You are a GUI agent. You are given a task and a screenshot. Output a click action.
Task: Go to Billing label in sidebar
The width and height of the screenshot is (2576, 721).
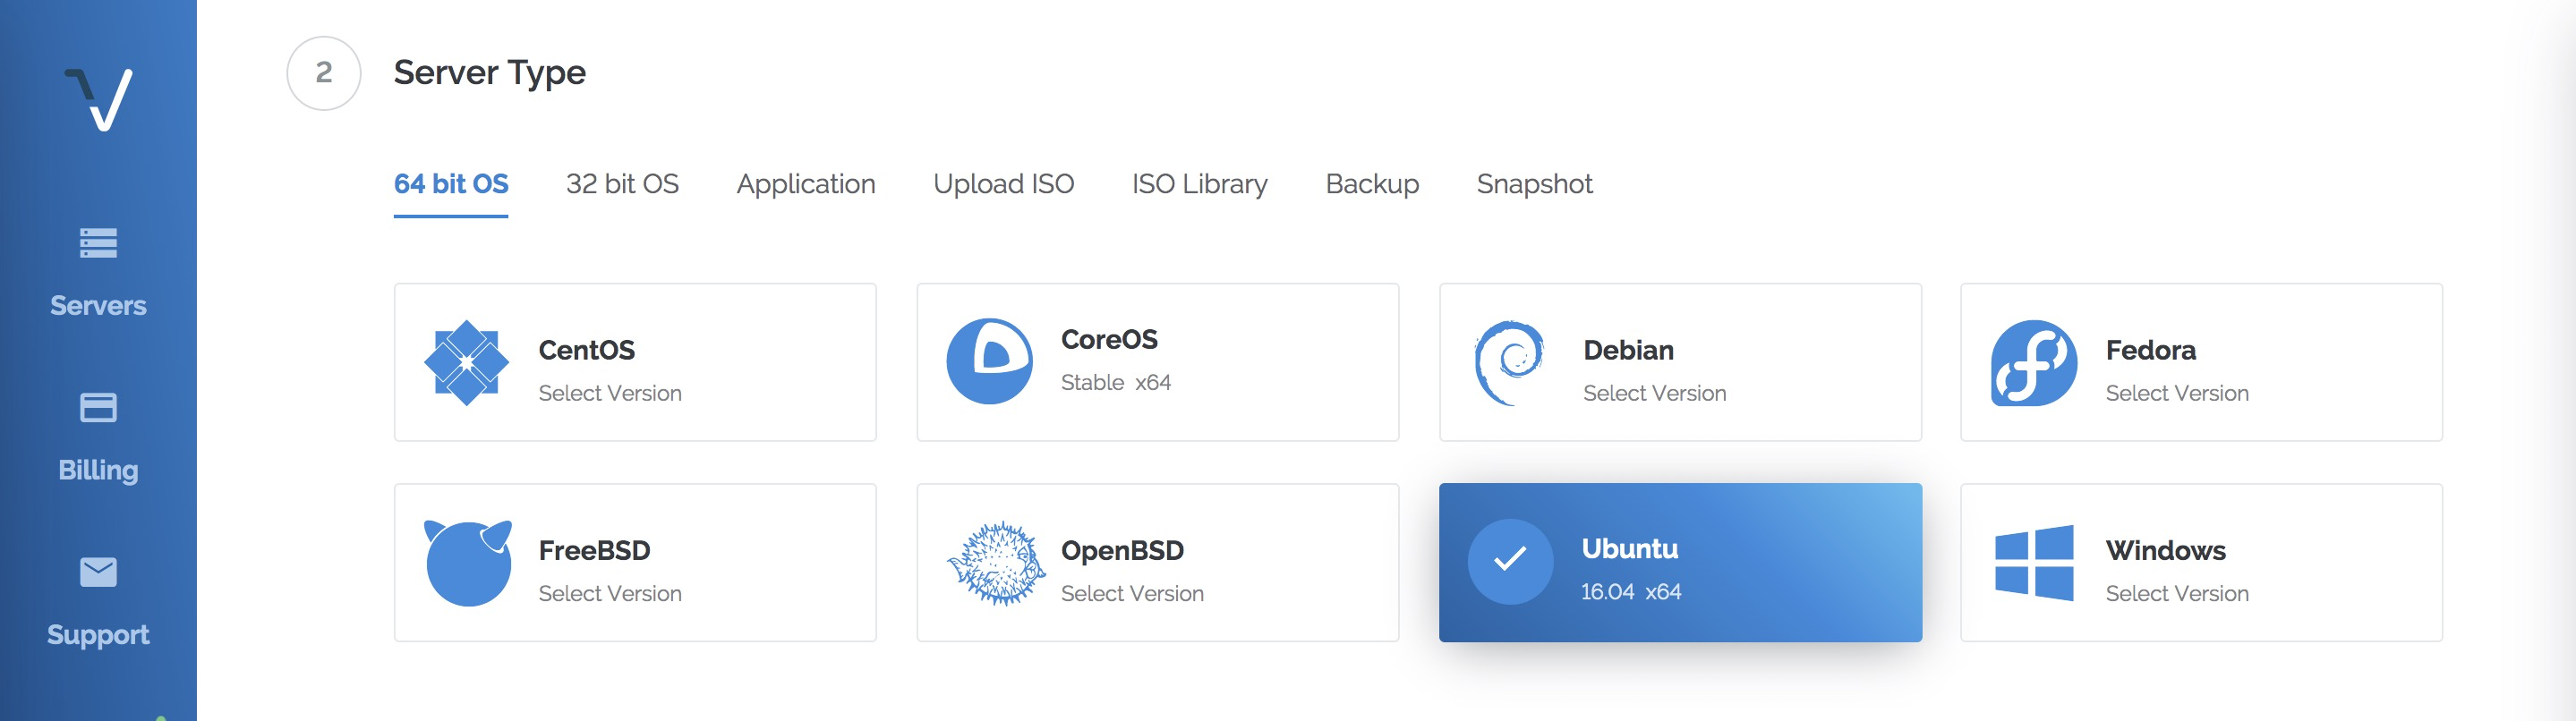pos(98,470)
